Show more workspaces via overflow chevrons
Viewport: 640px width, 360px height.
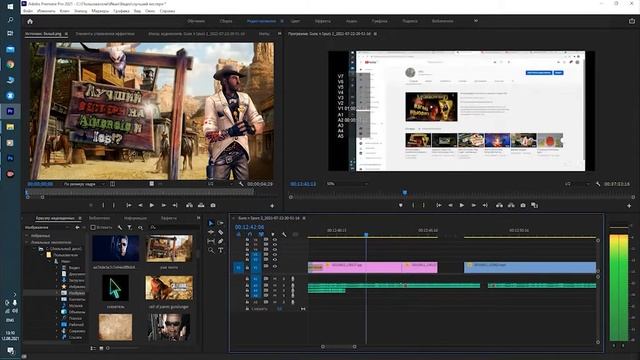click(x=476, y=21)
